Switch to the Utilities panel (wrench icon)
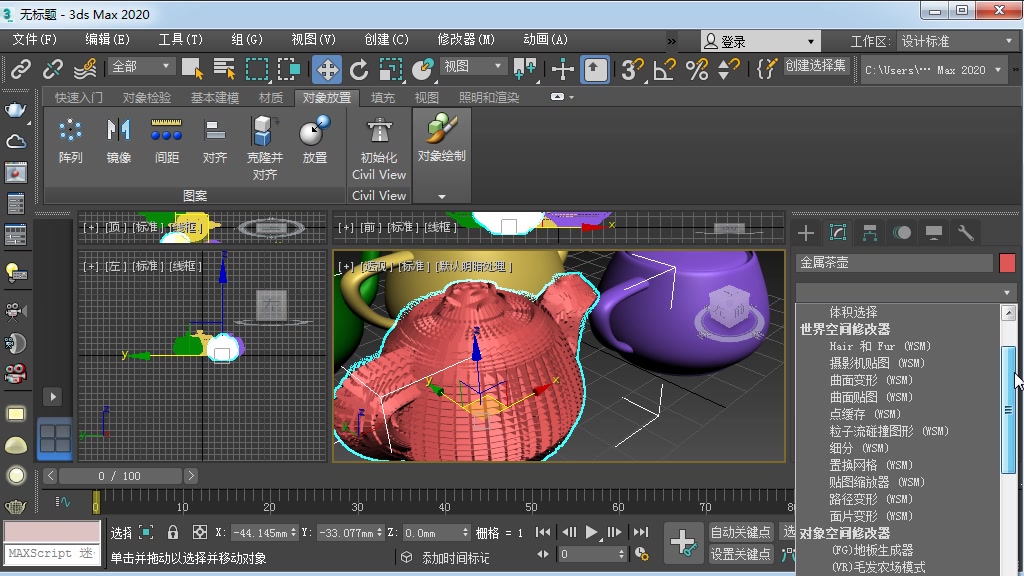1024x576 pixels. tap(964, 232)
